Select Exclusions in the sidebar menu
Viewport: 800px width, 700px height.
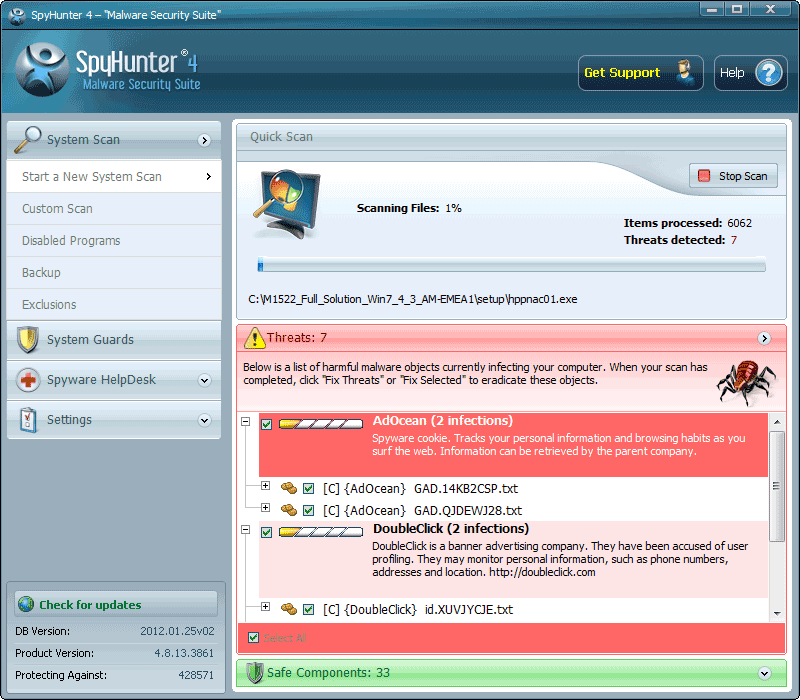[x=49, y=305]
